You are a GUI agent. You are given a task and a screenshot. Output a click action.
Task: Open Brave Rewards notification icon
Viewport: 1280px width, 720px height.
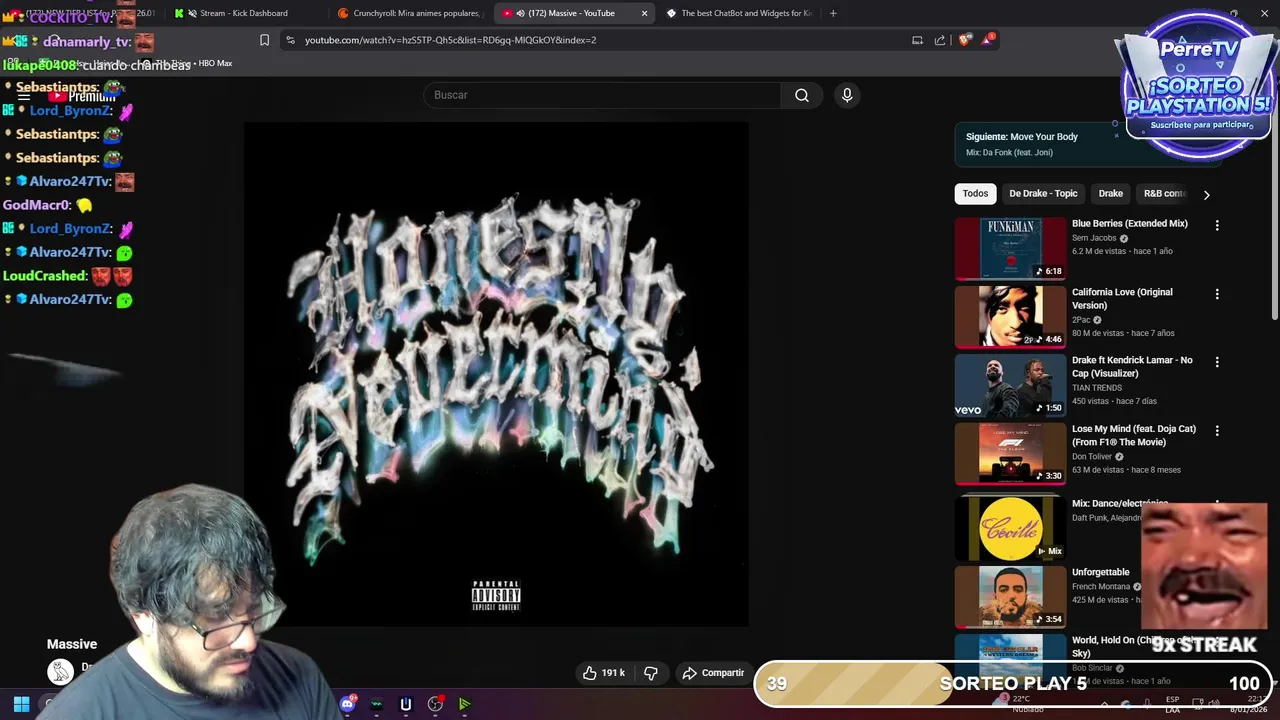click(989, 39)
